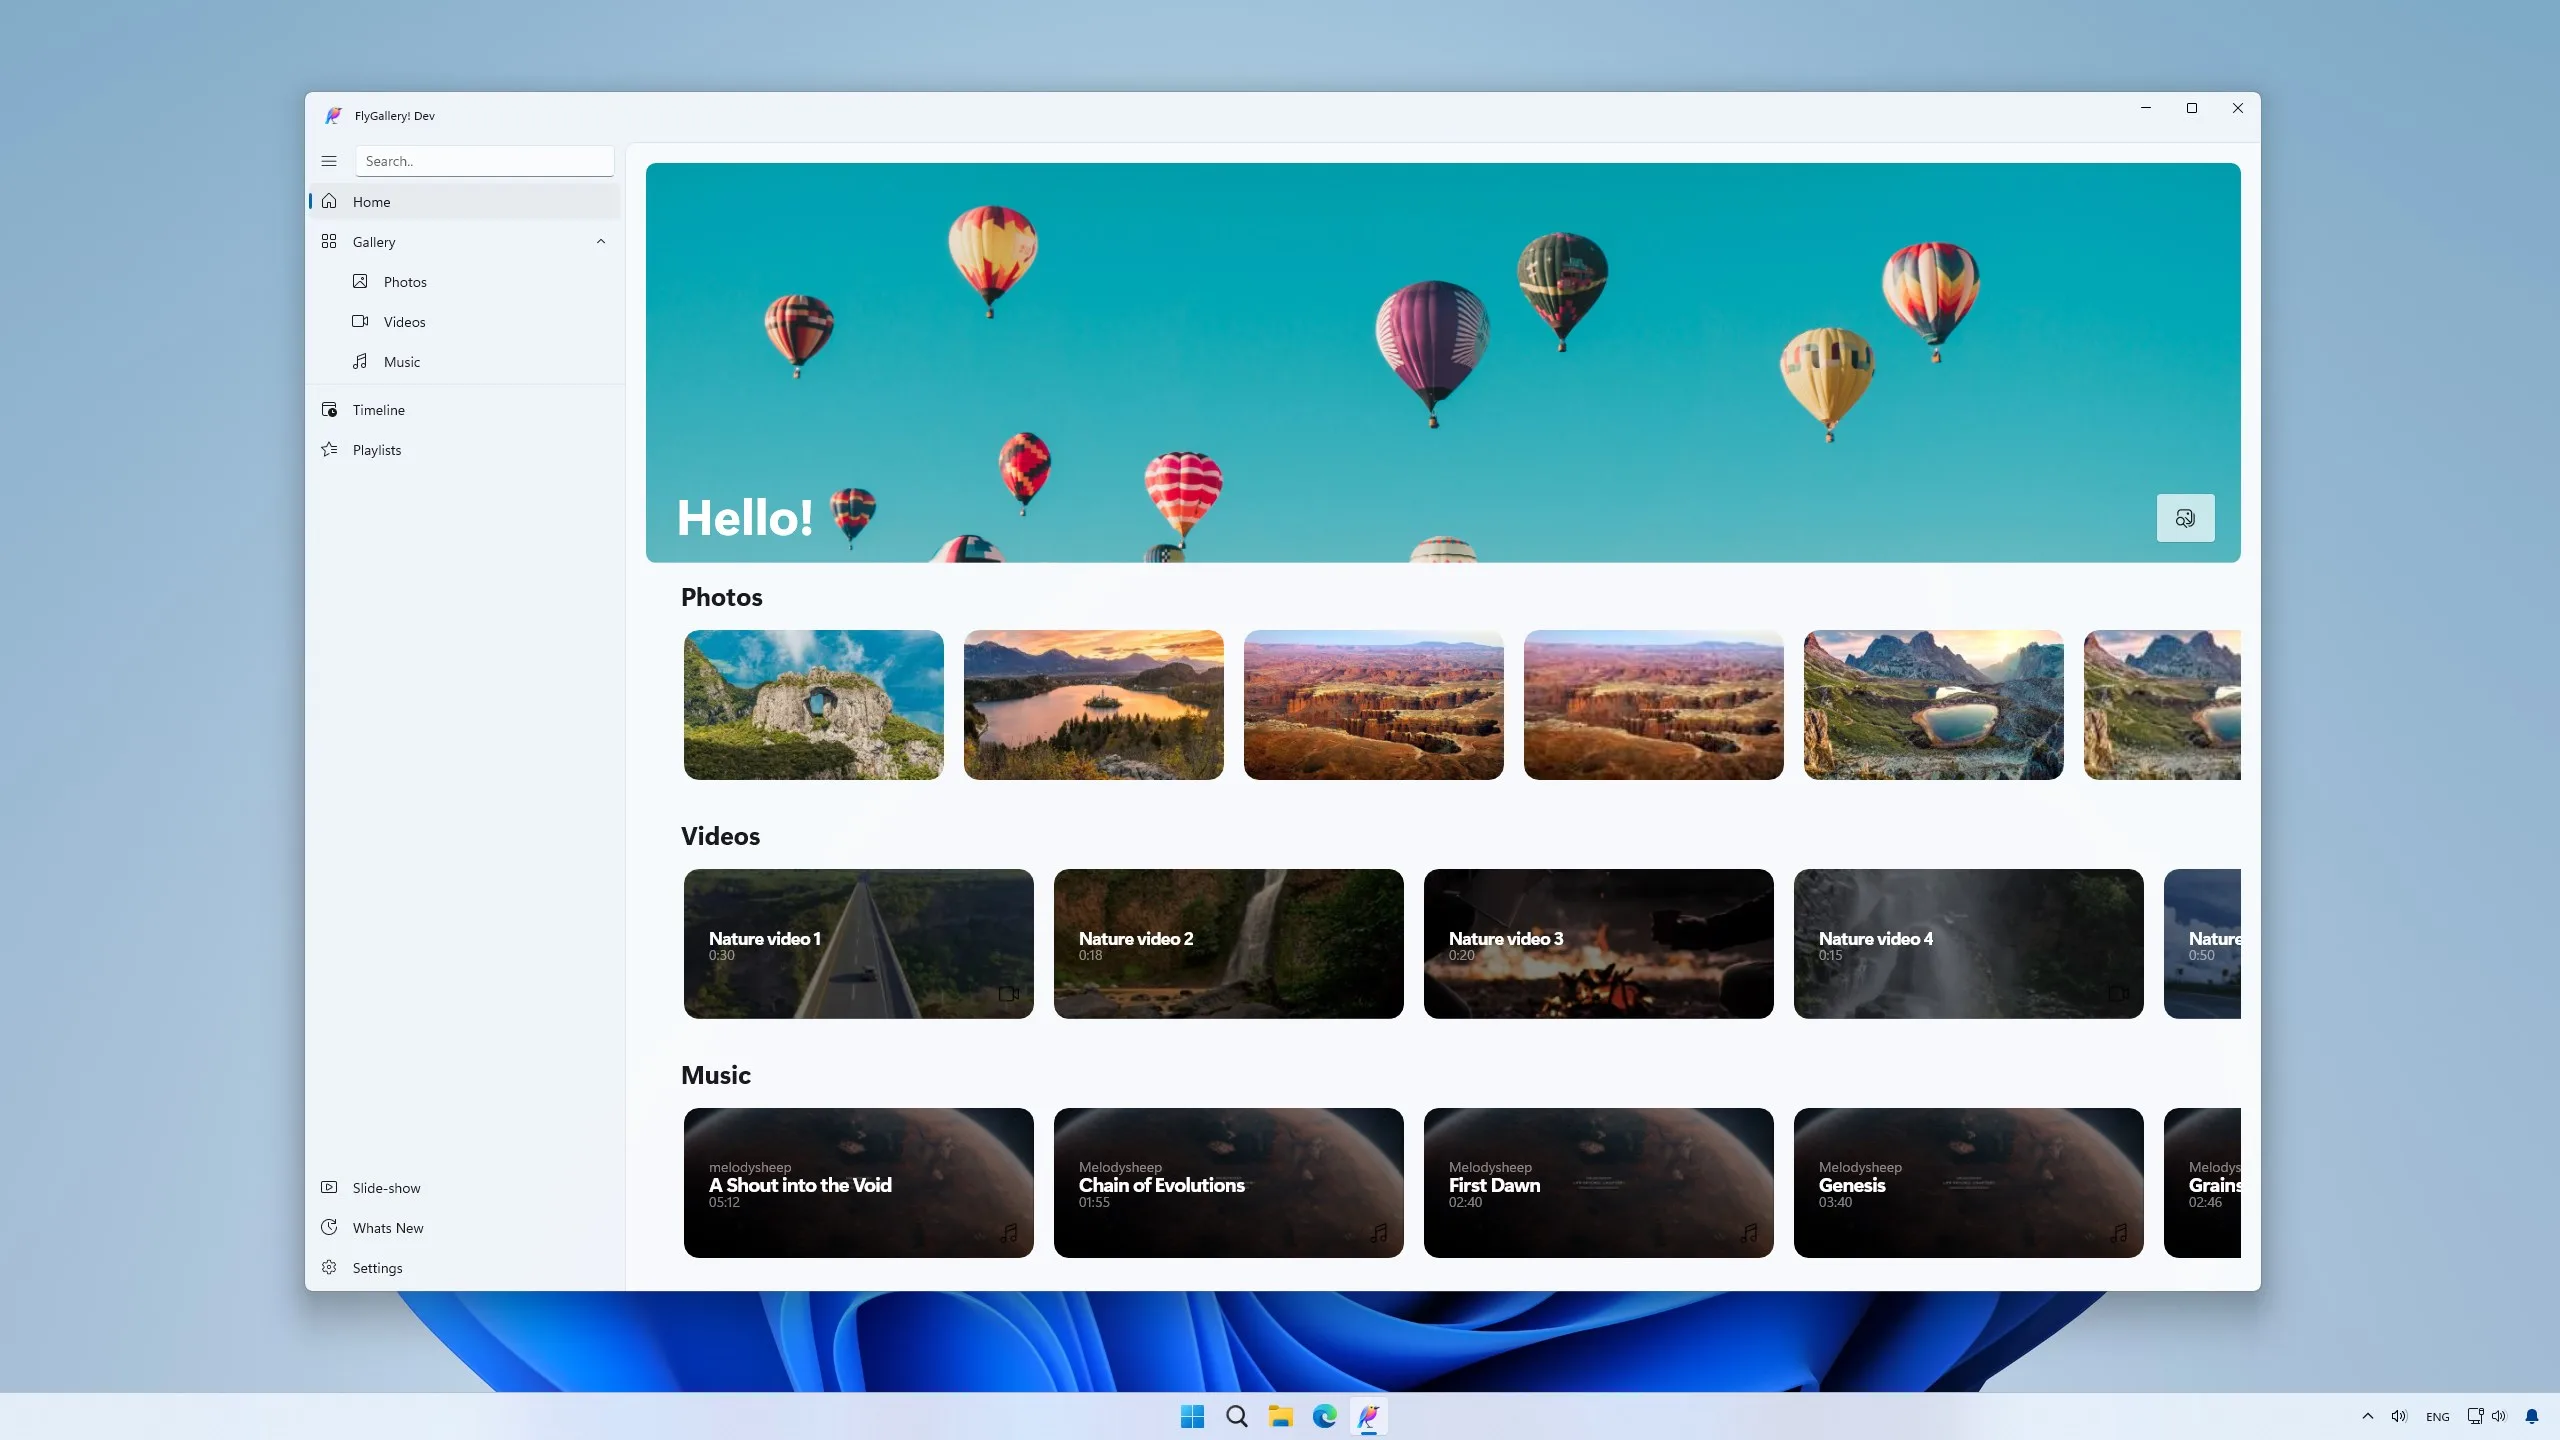Toggle the hamburger navigation menu

tap(329, 161)
